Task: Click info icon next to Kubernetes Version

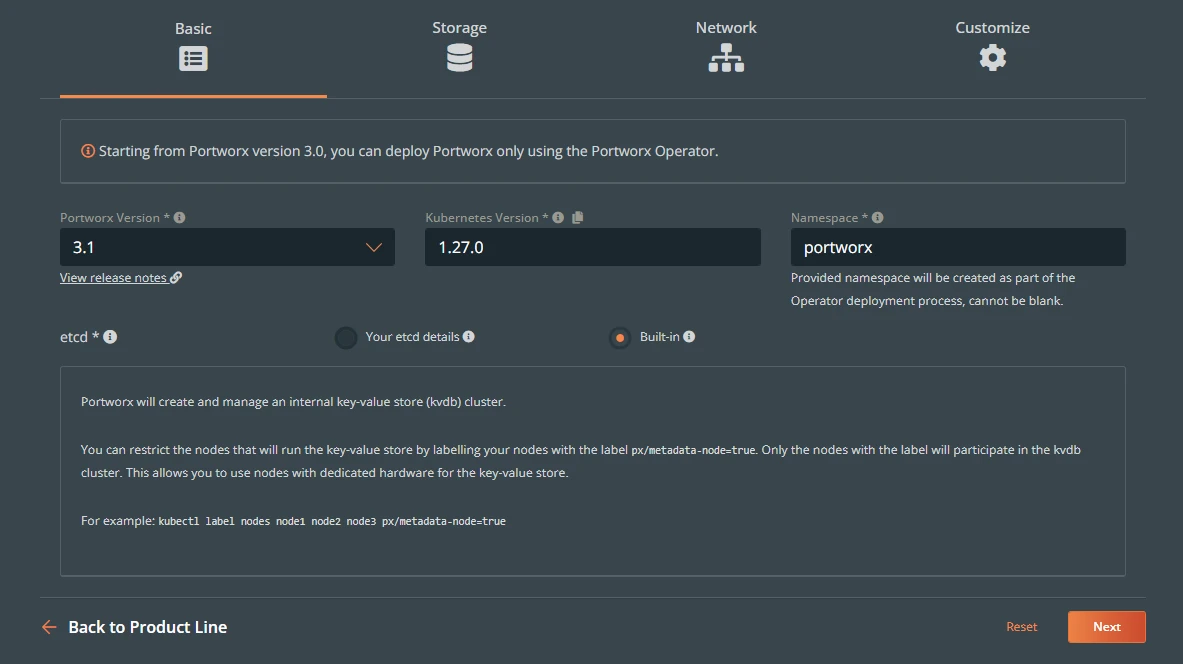Action: (x=558, y=217)
